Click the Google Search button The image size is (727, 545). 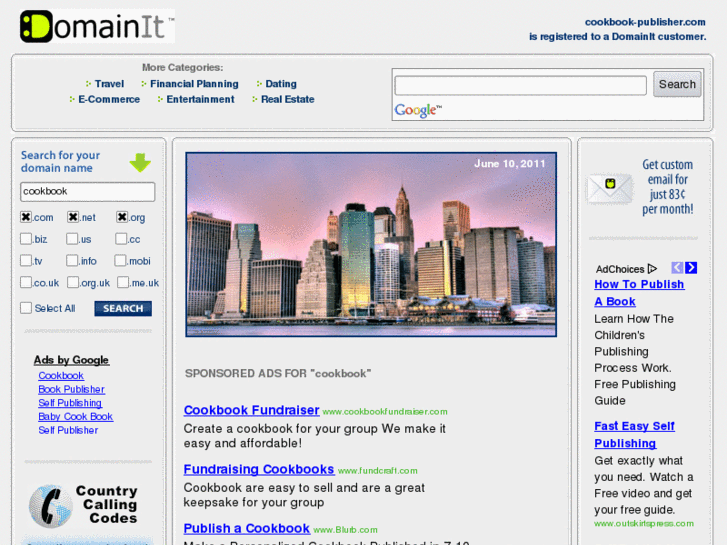pyautogui.click(x=677, y=84)
